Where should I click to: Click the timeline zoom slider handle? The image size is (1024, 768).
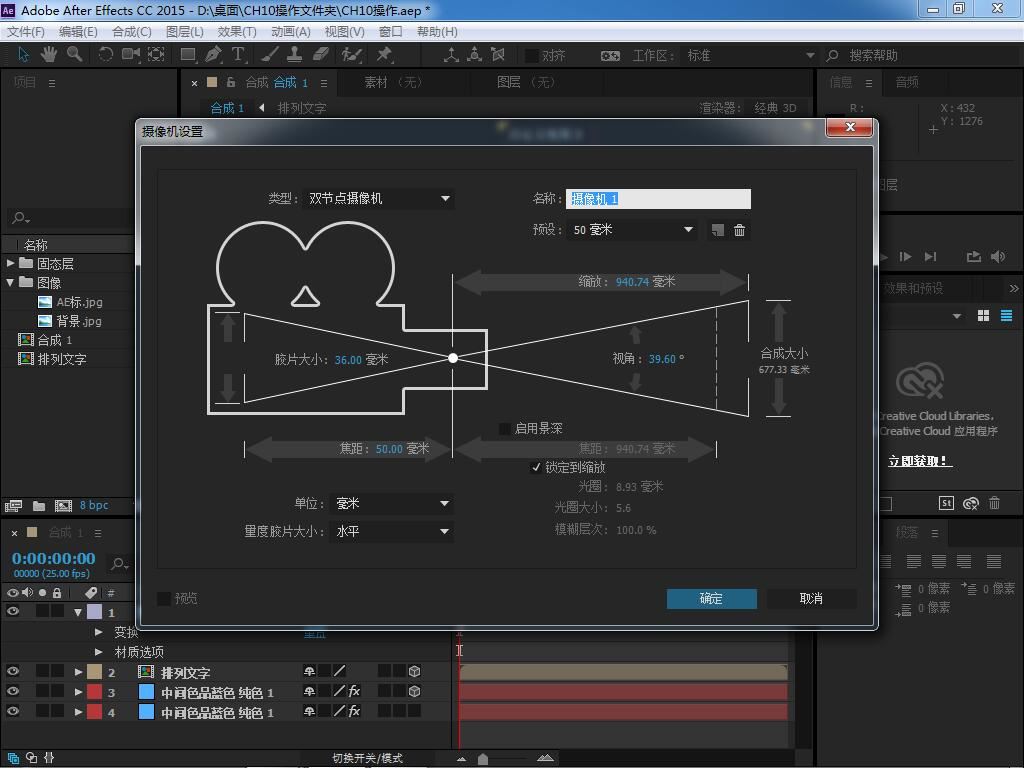tap(483, 758)
